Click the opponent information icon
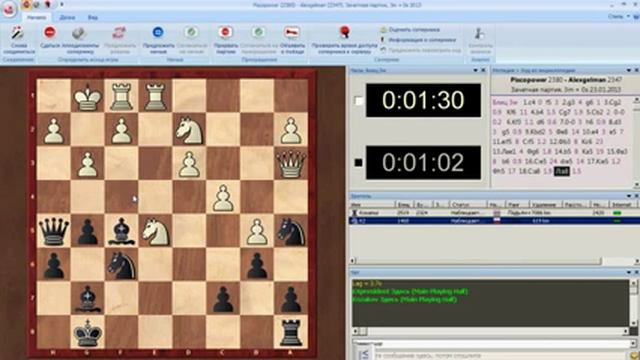Image resolution: width=640 pixels, height=360 pixels. [383, 40]
